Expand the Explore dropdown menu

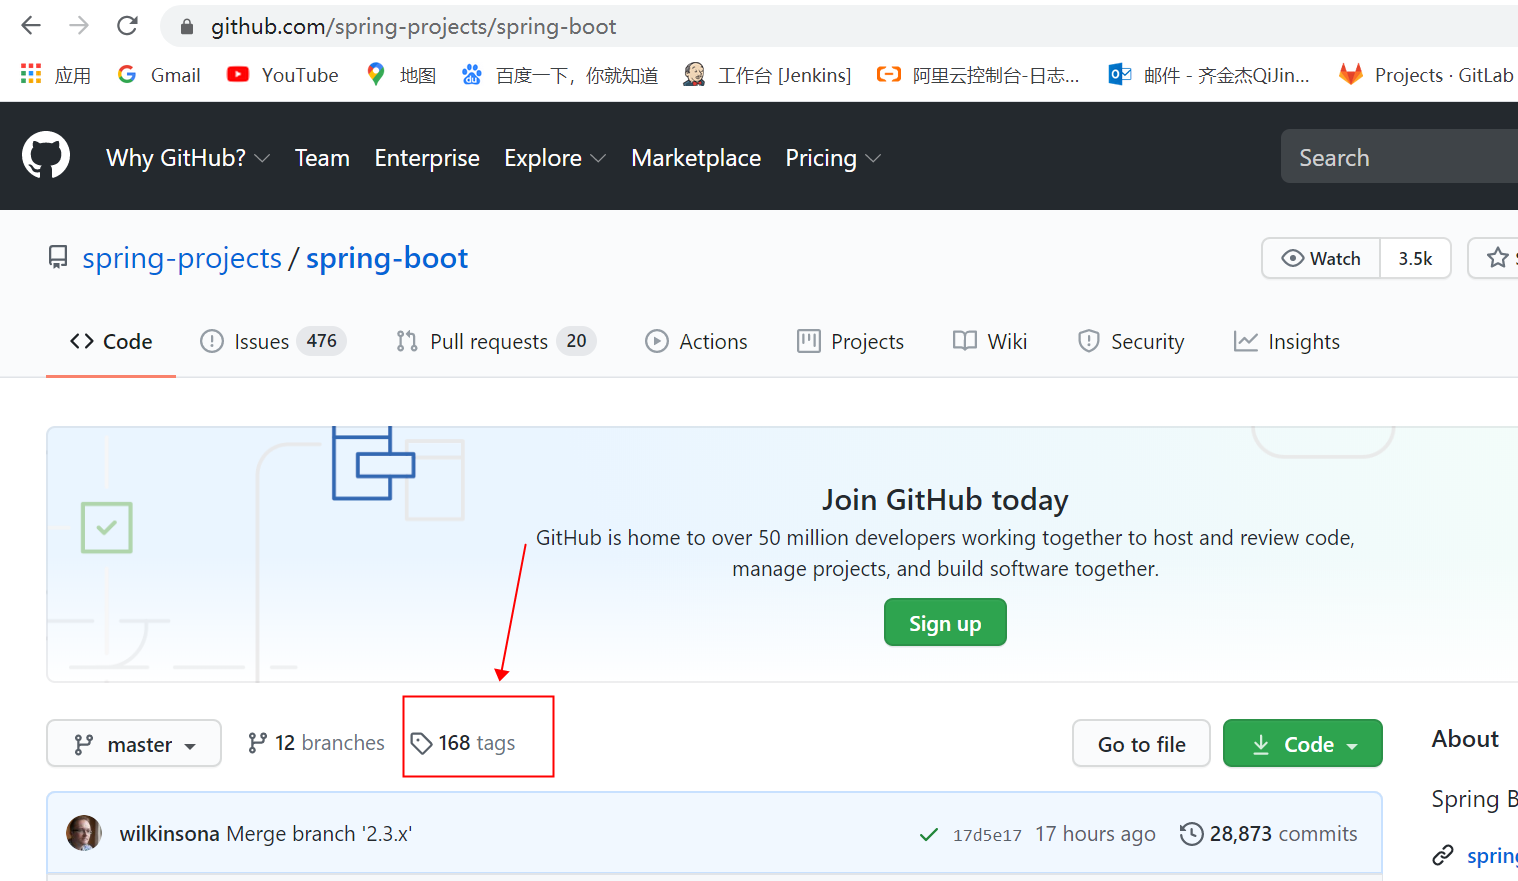(555, 158)
